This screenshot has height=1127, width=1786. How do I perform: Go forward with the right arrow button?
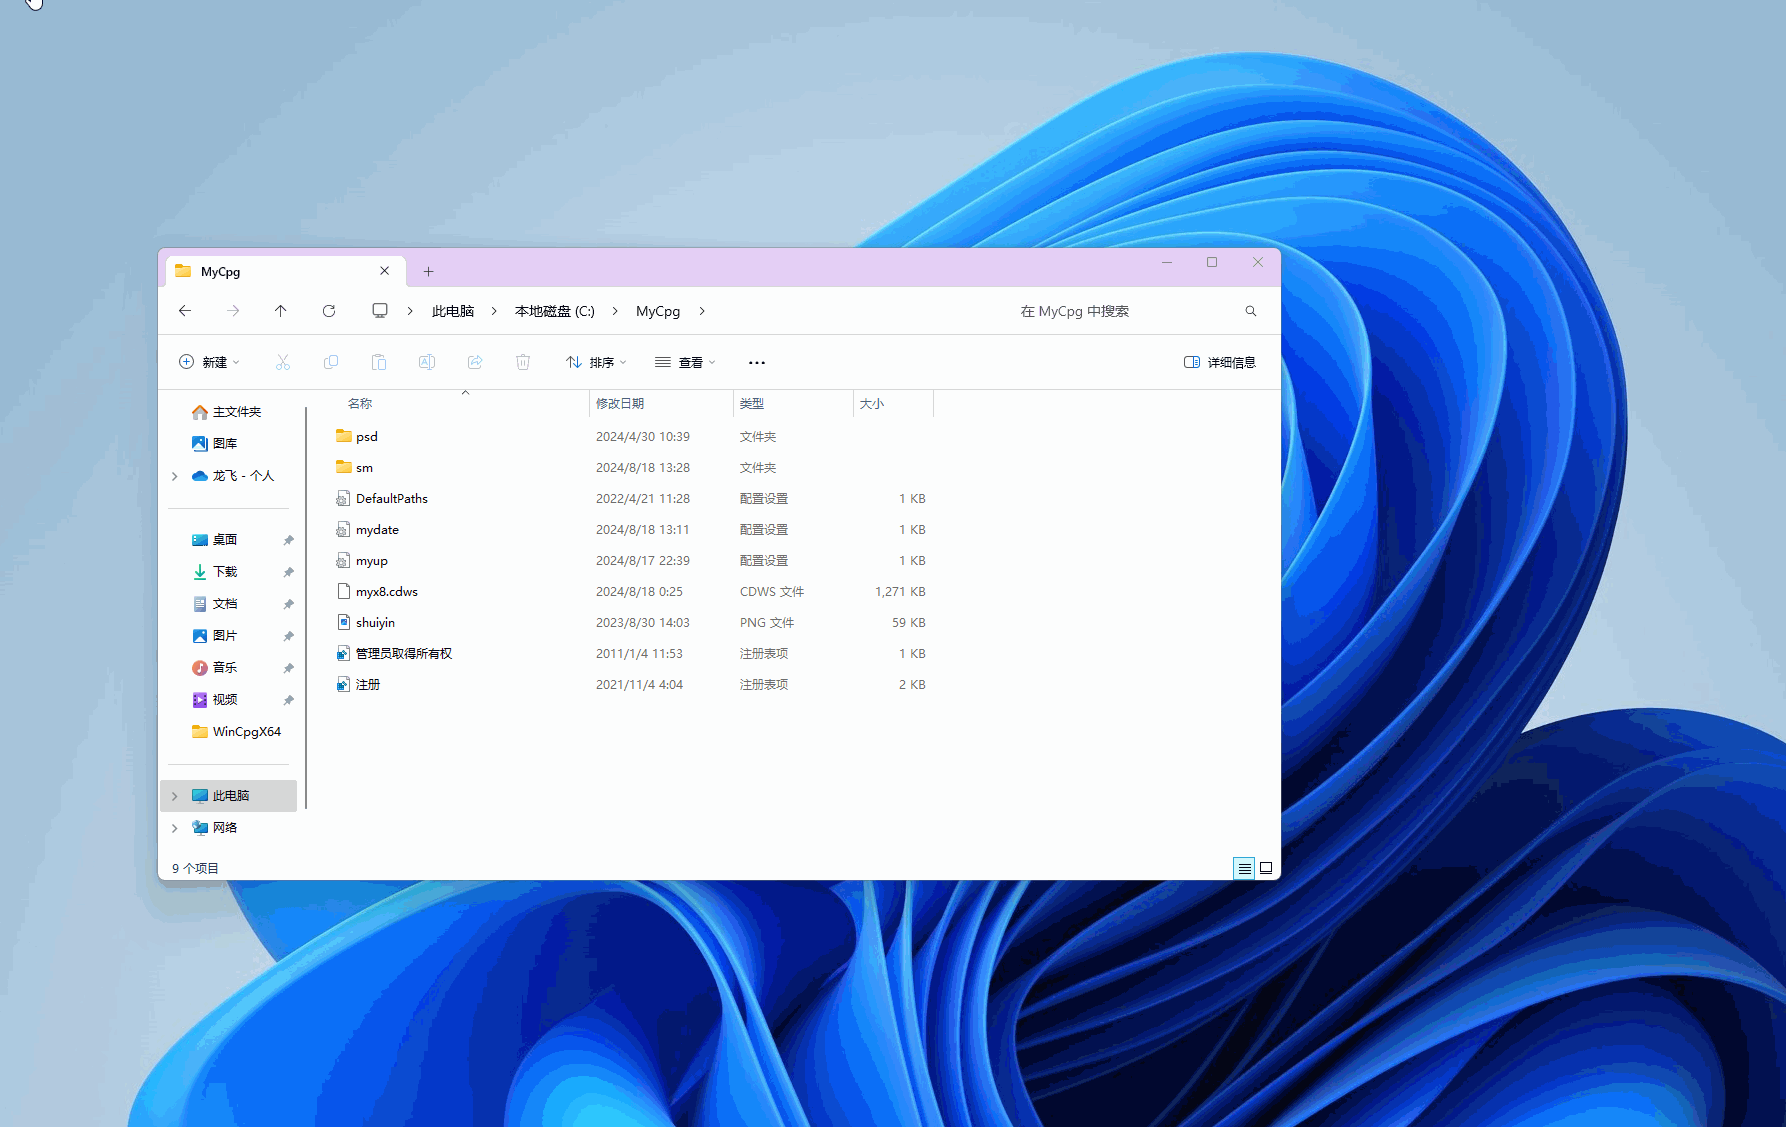click(233, 311)
